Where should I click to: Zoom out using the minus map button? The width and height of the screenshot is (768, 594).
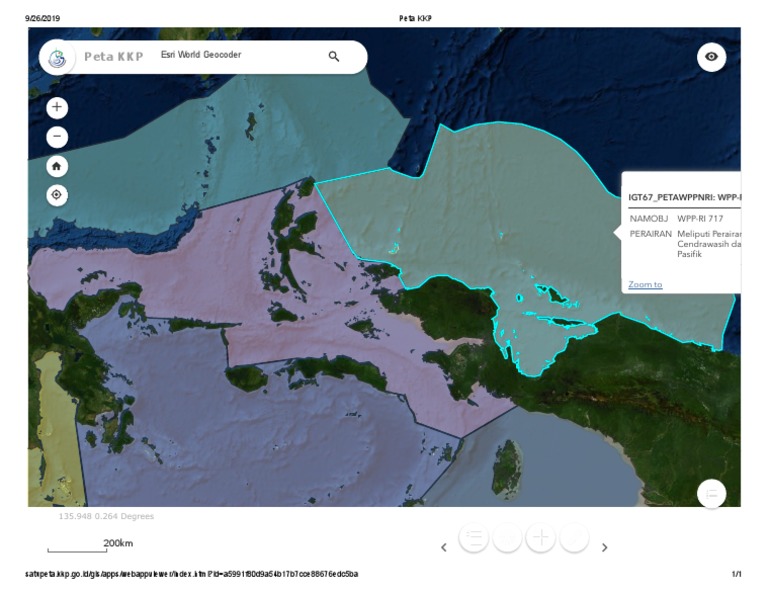[x=57, y=137]
